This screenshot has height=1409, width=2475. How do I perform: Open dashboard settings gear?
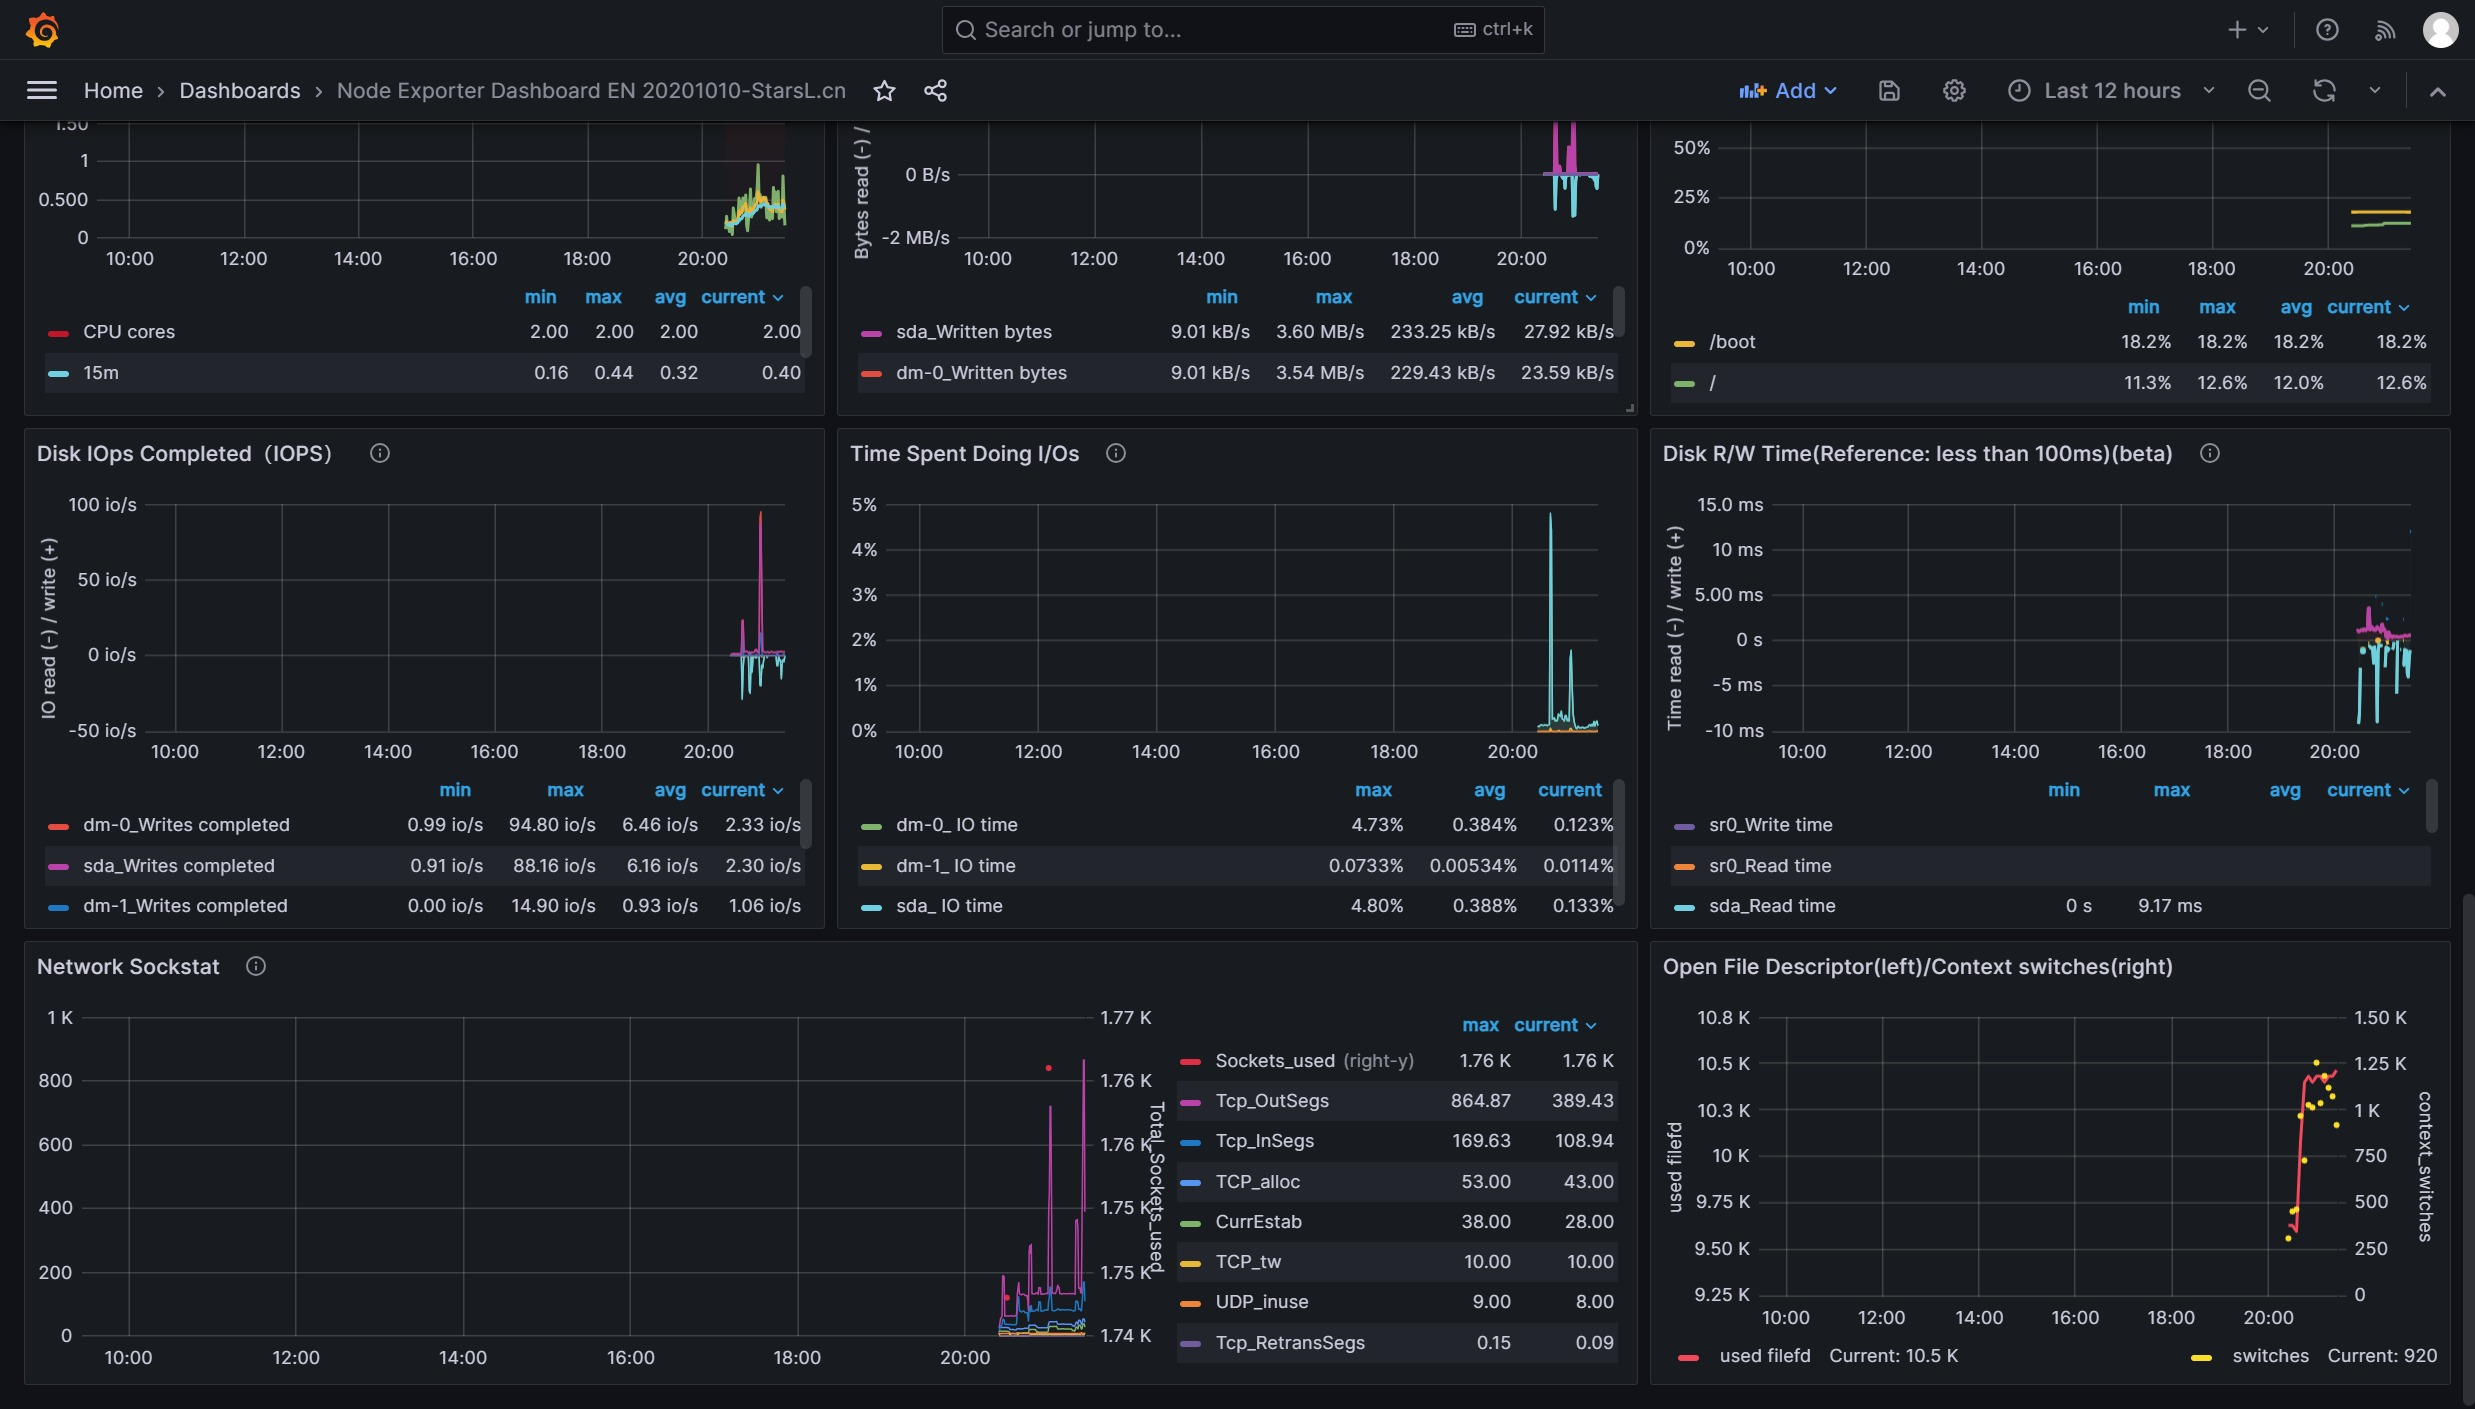click(x=1954, y=91)
